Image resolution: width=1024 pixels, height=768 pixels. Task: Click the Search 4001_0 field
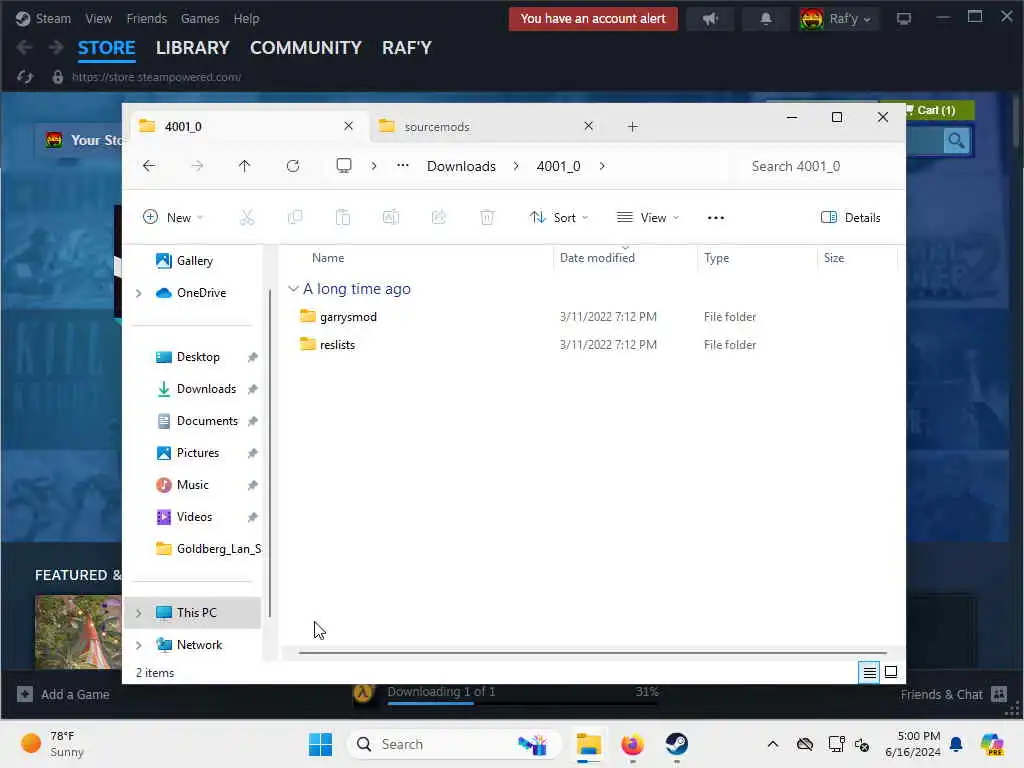coord(816,166)
